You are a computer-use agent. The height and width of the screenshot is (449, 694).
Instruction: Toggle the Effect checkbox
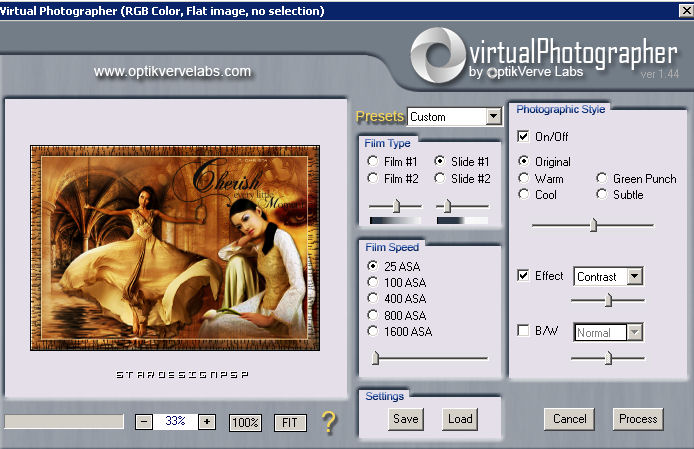click(523, 275)
